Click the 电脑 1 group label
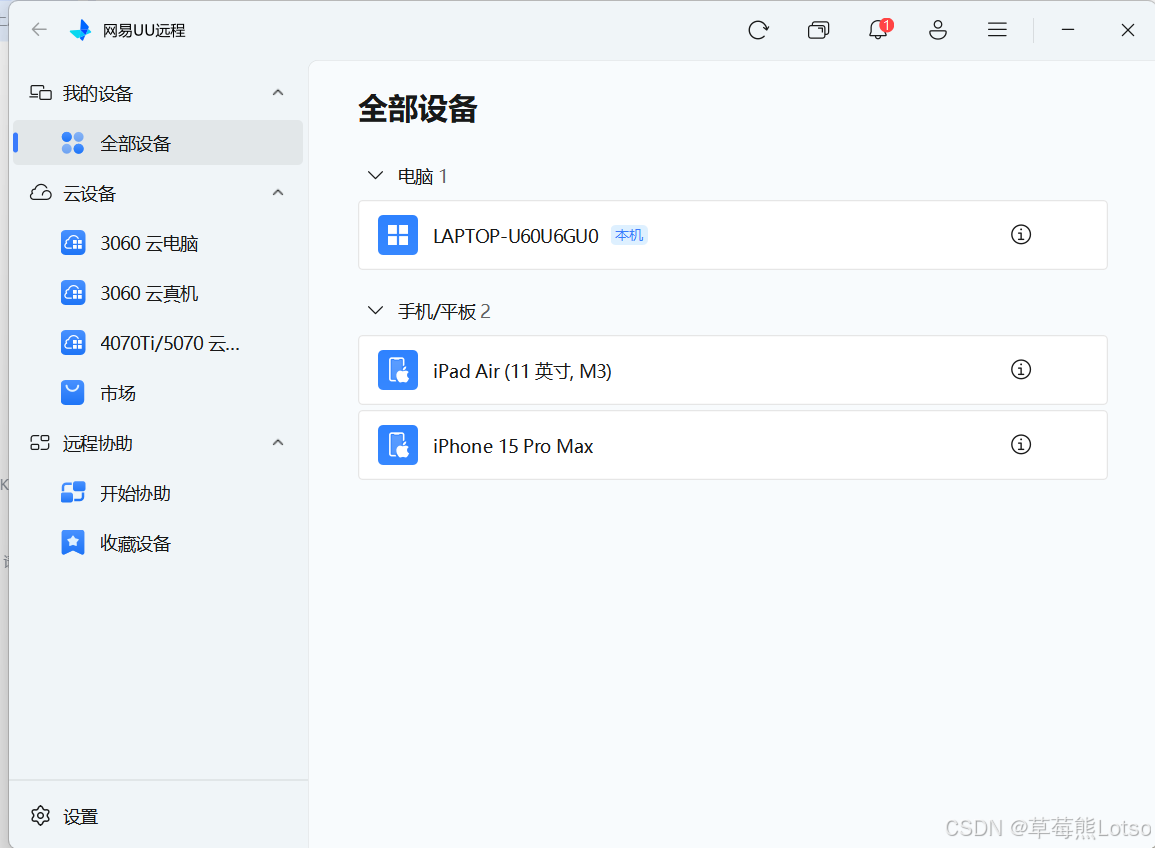Viewport: 1155px width, 848px height. pyautogui.click(x=422, y=176)
